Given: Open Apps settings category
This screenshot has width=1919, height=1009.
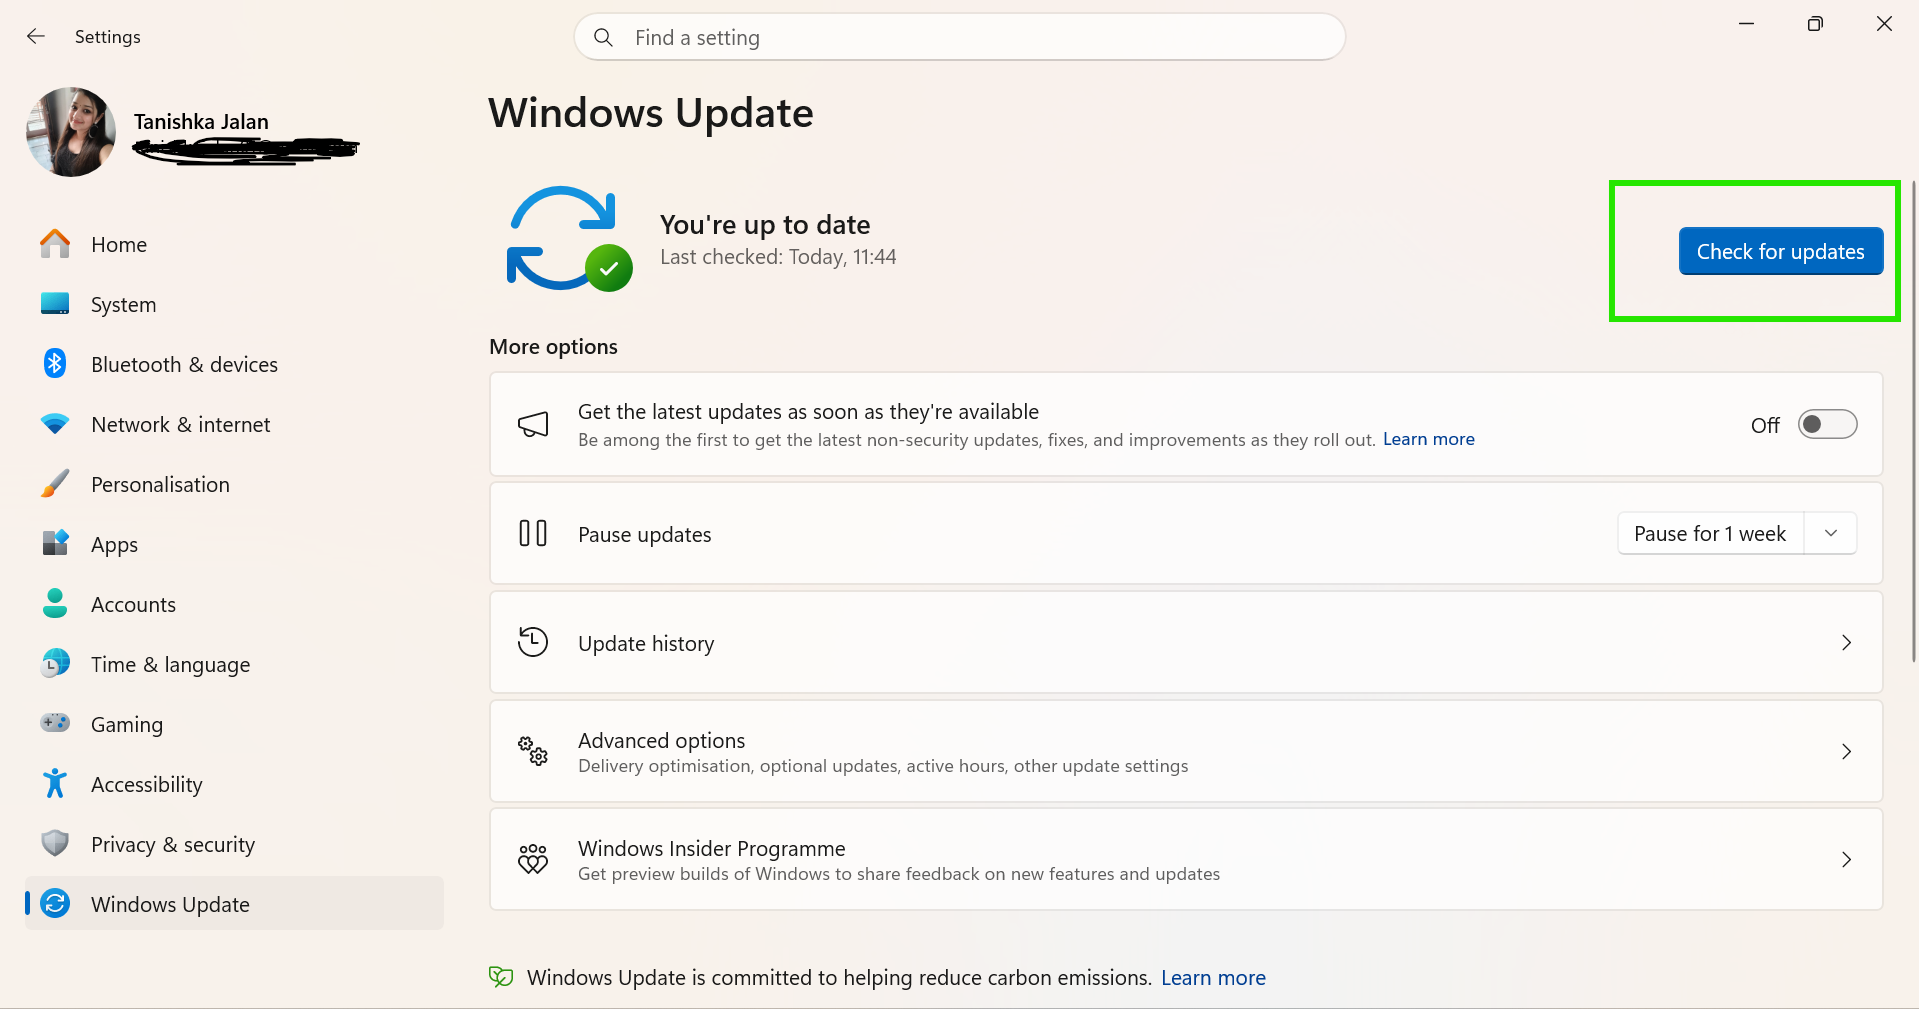Looking at the screenshot, I should 234,544.
